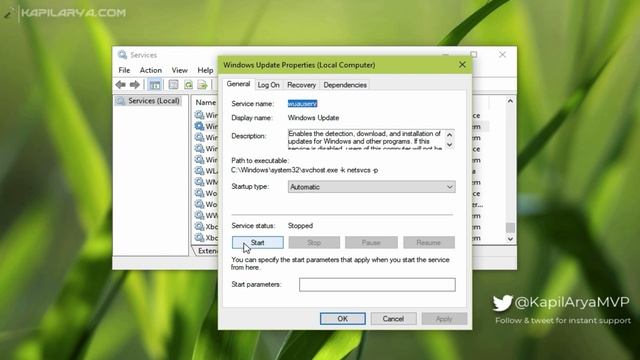This screenshot has width=640, height=360.
Task: Click the Services list scrollbar up arrow
Action: (510, 101)
